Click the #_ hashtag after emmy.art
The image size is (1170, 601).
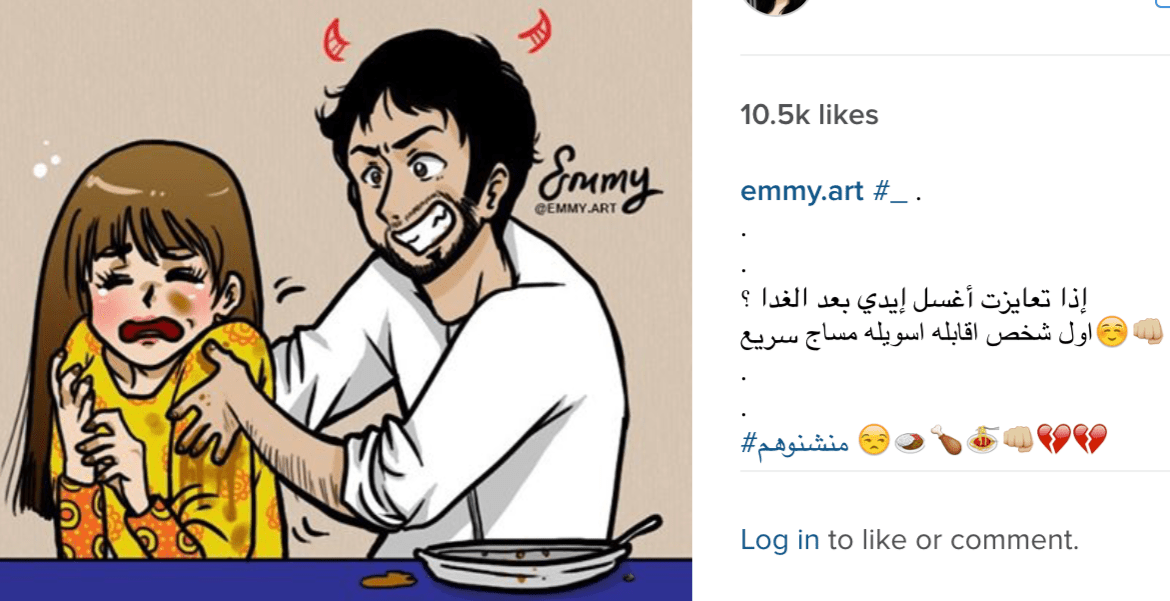coord(890,191)
